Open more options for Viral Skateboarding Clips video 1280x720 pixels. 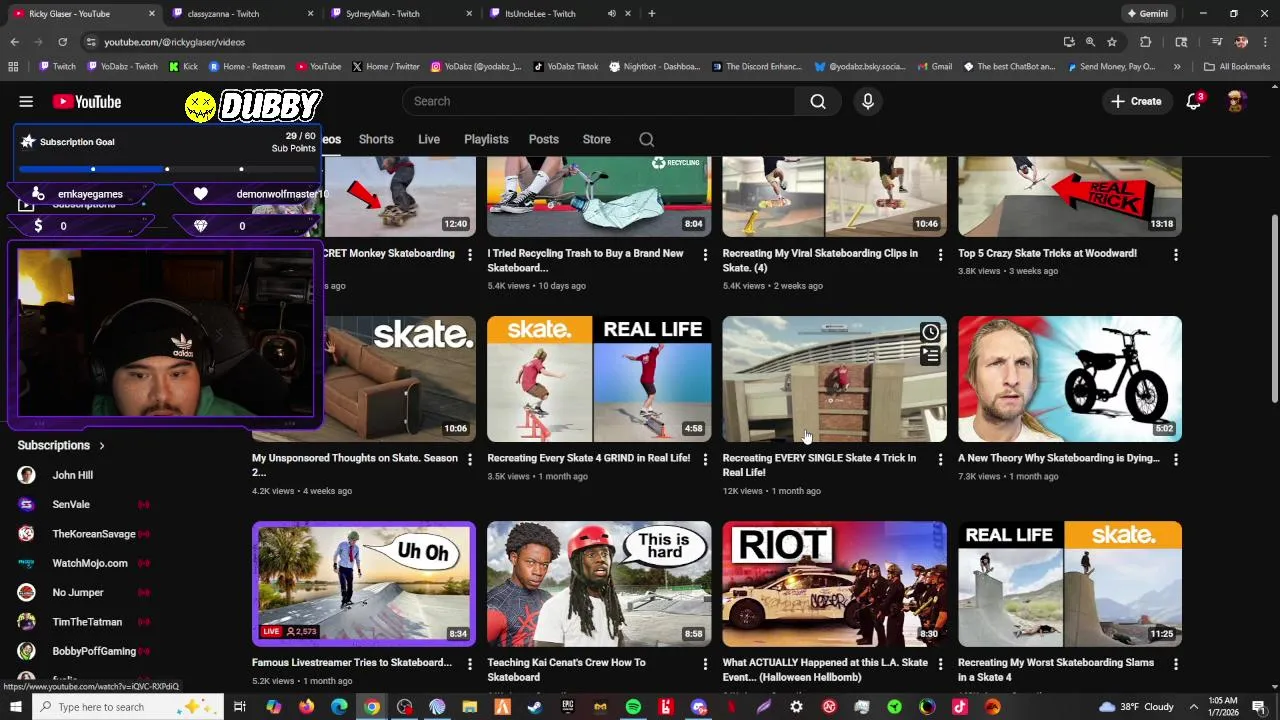click(940, 255)
